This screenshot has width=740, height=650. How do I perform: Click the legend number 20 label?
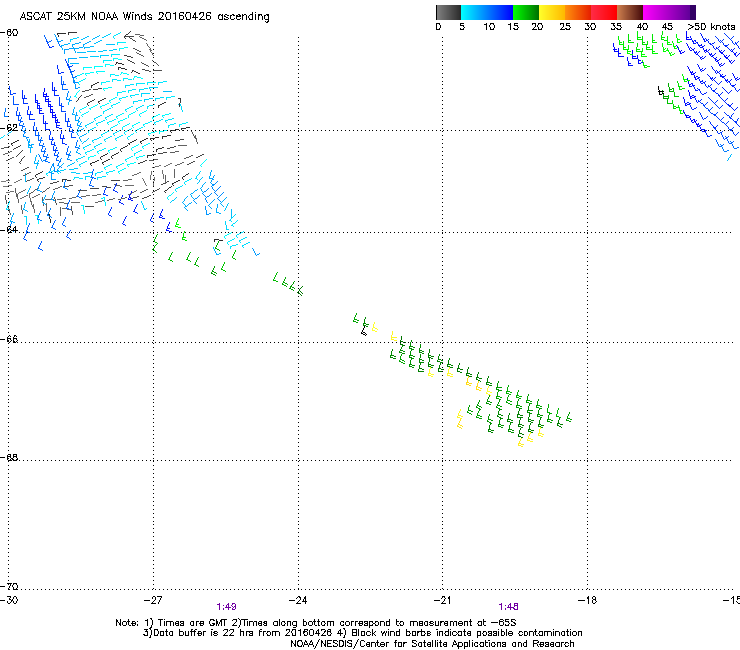[x=537, y=27]
